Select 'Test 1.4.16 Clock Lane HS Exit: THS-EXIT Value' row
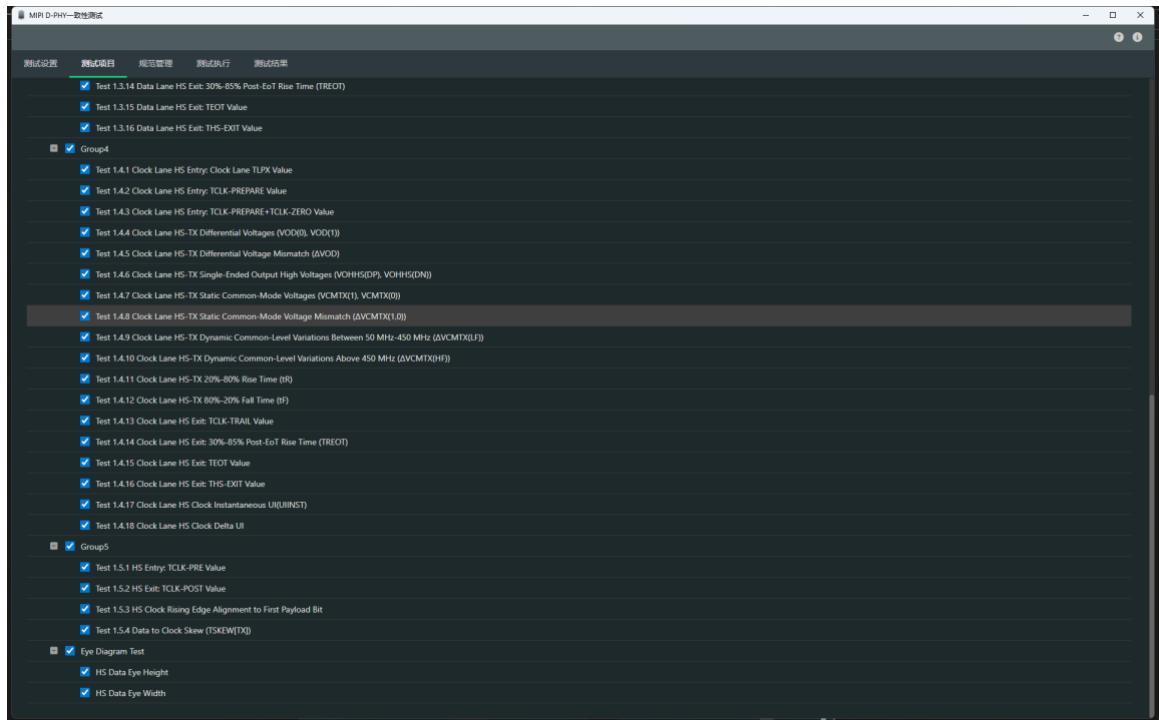 point(579,483)
